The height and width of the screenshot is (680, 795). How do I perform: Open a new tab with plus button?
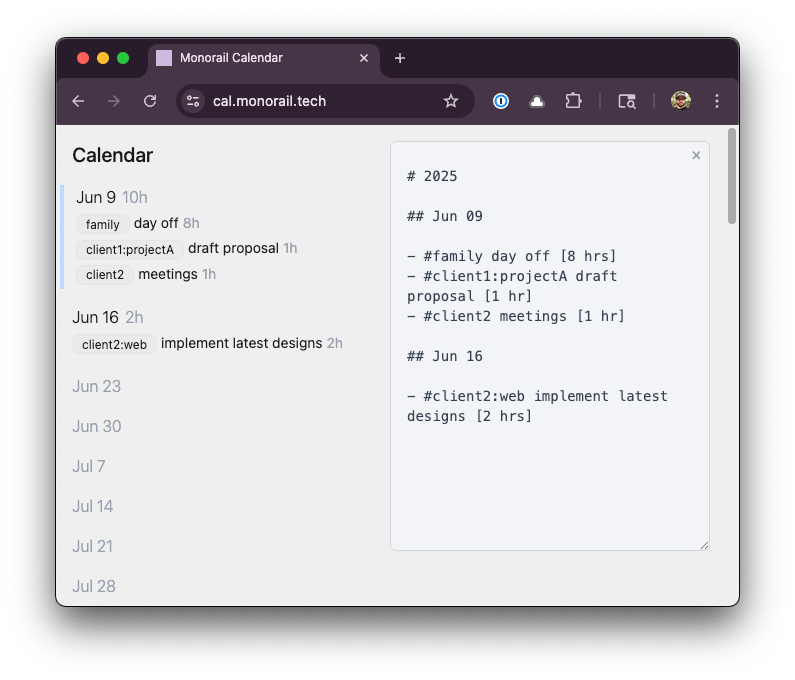tap(400, 58)
